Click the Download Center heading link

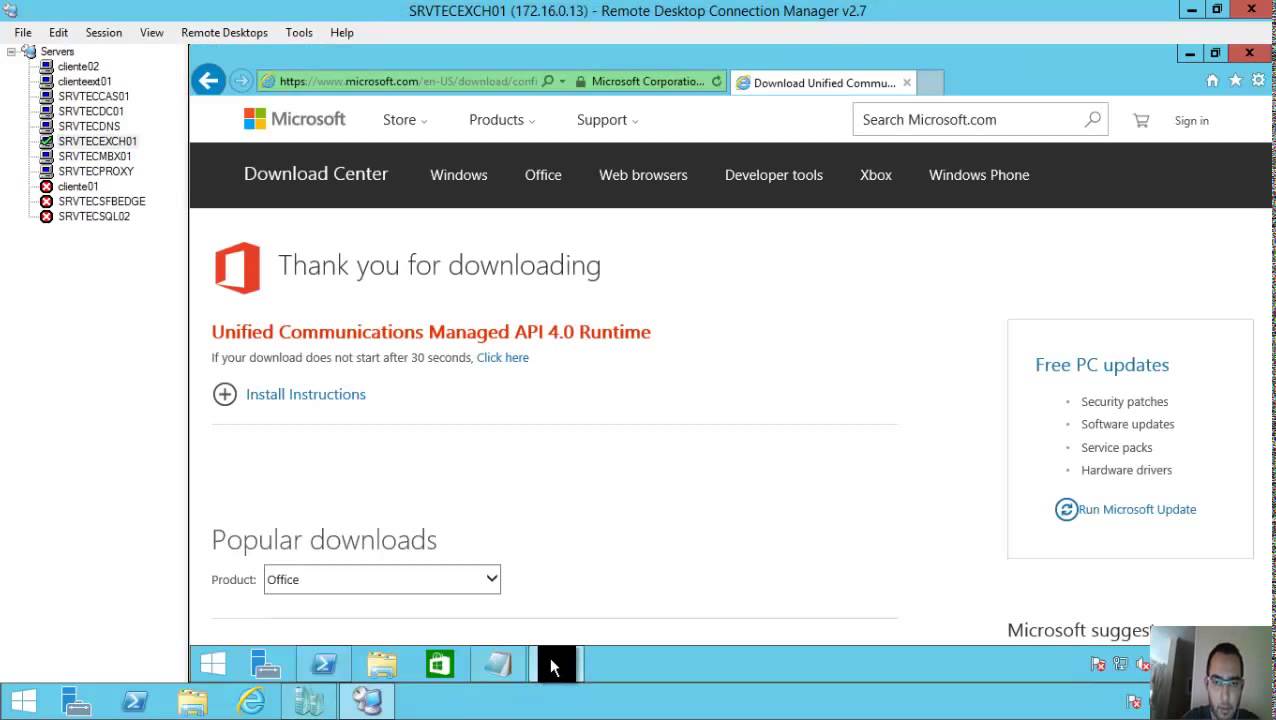[x=316, y=174]
